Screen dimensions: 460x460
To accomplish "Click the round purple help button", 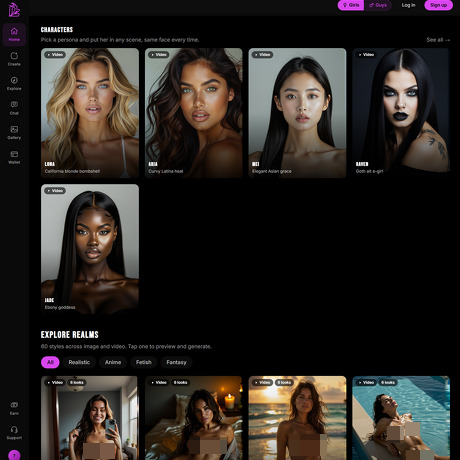I will pyautogui.click(x=14, y=455).
